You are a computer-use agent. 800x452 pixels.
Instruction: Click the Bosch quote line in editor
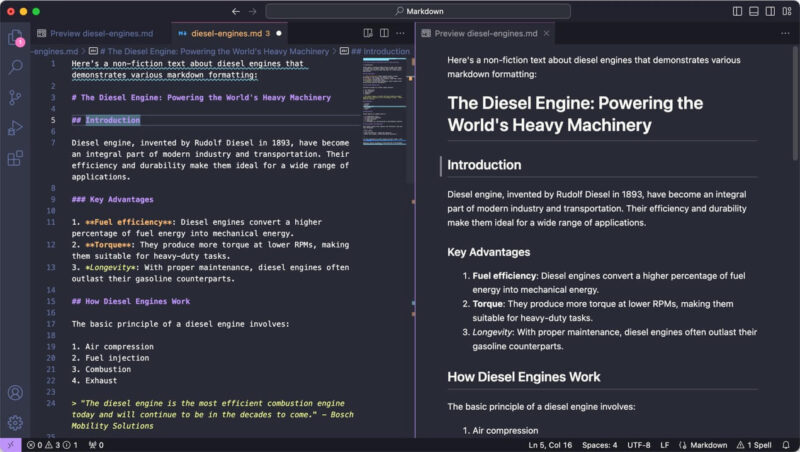click(x=212, y=415)
